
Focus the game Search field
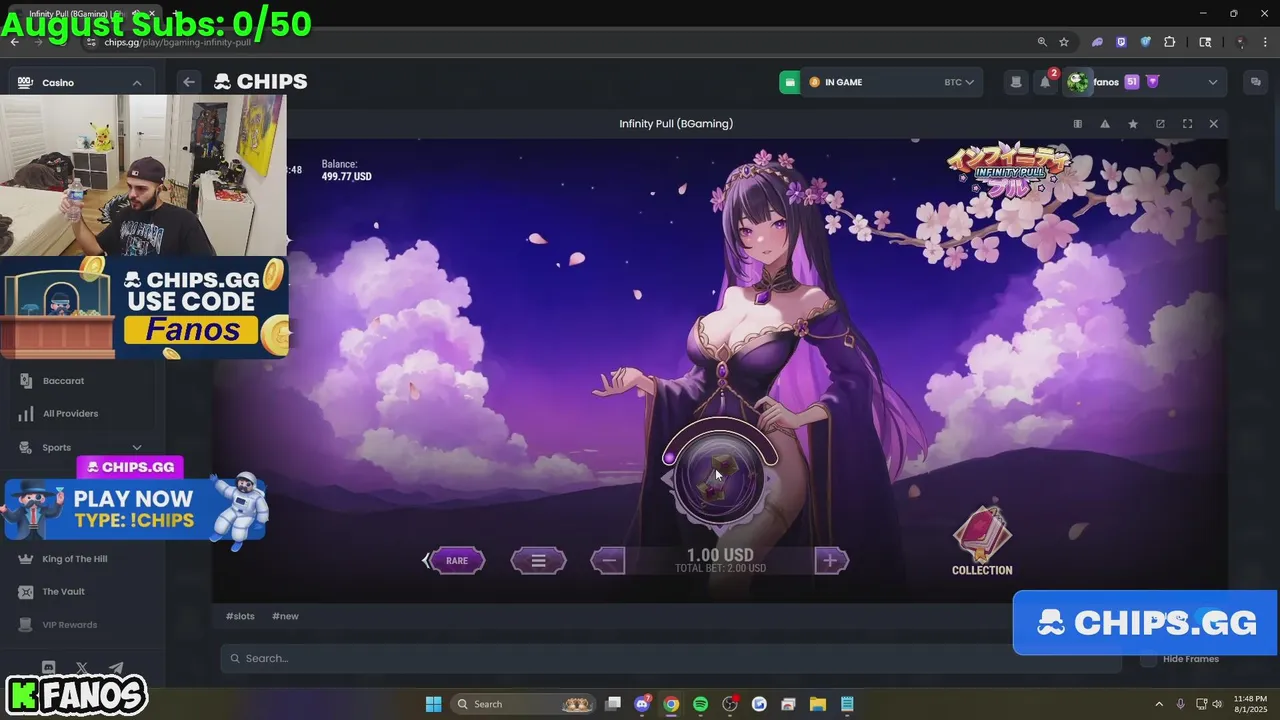coord(670,658)
